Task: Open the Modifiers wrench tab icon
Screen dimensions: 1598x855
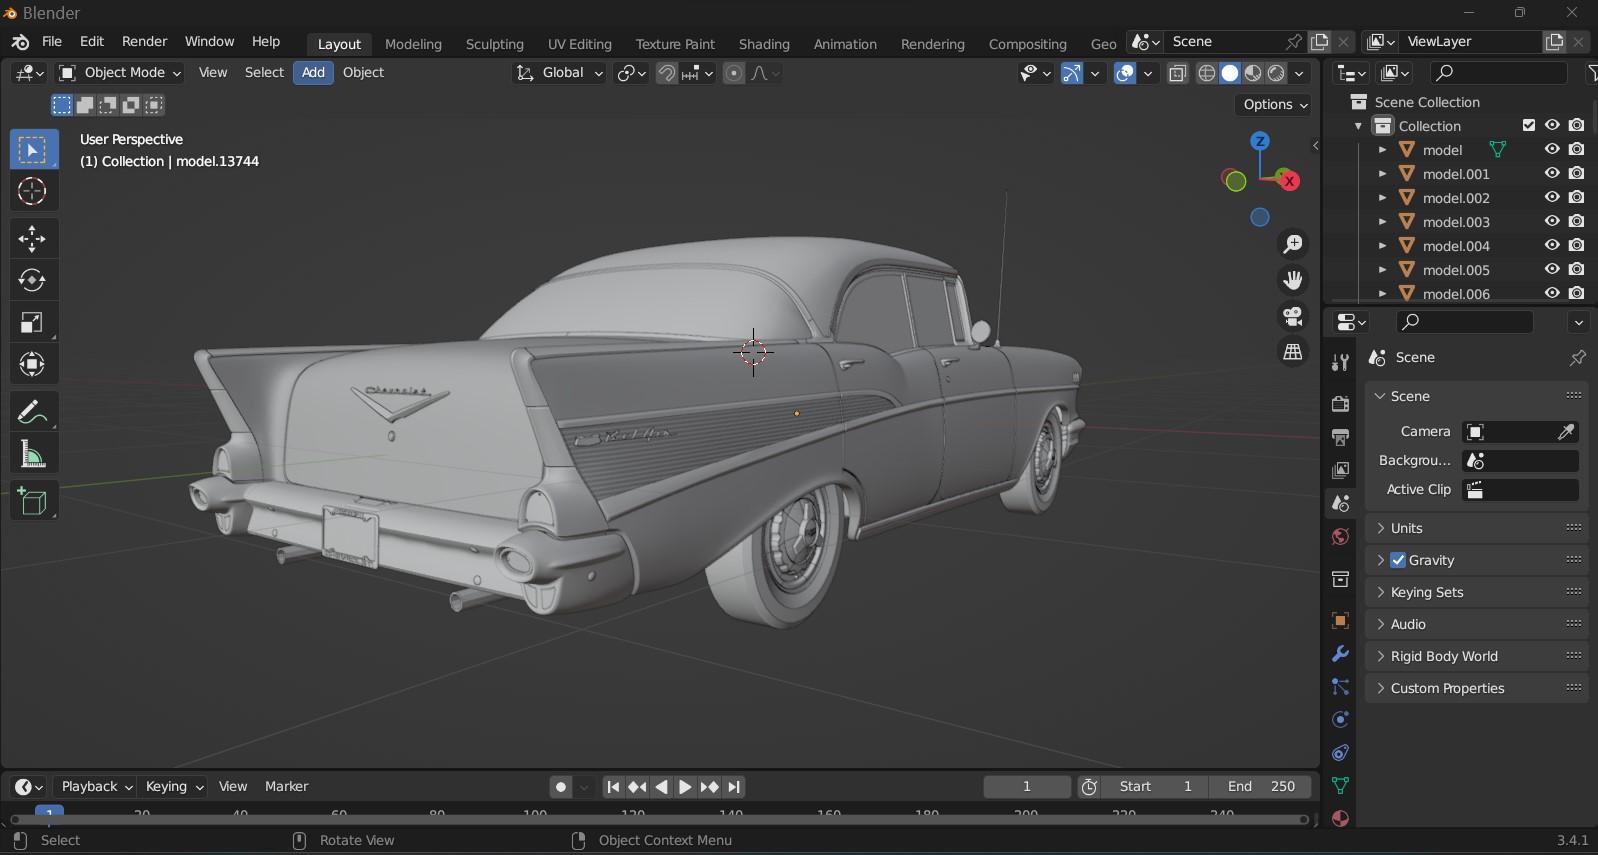Action: click(x=1341, y=654)
